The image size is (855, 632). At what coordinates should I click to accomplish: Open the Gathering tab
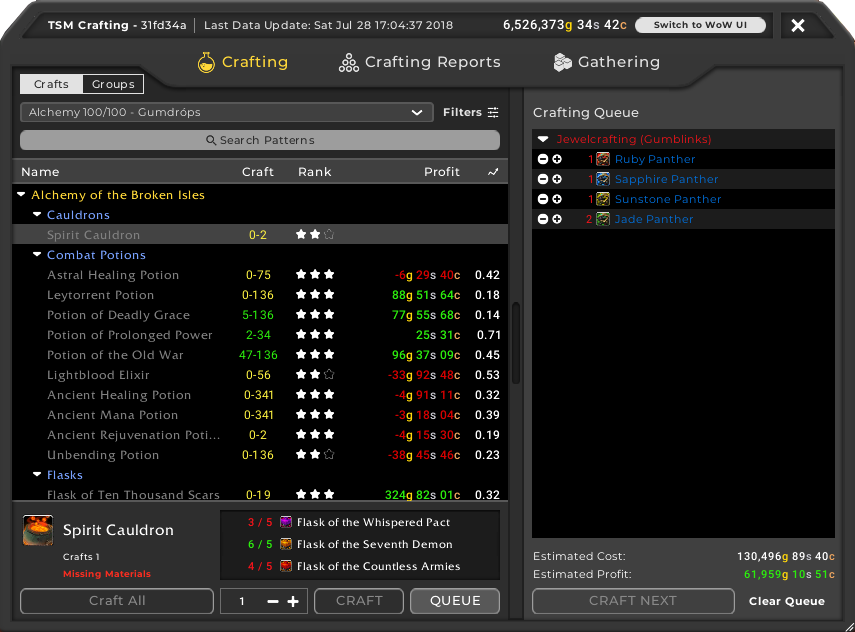tap(606, 62)
